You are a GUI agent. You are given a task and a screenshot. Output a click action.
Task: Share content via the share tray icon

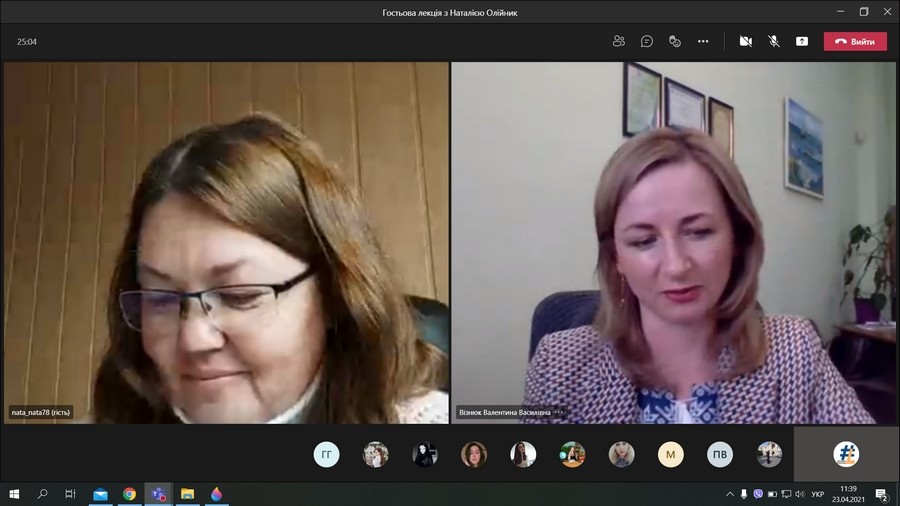(x=802, y=41)
